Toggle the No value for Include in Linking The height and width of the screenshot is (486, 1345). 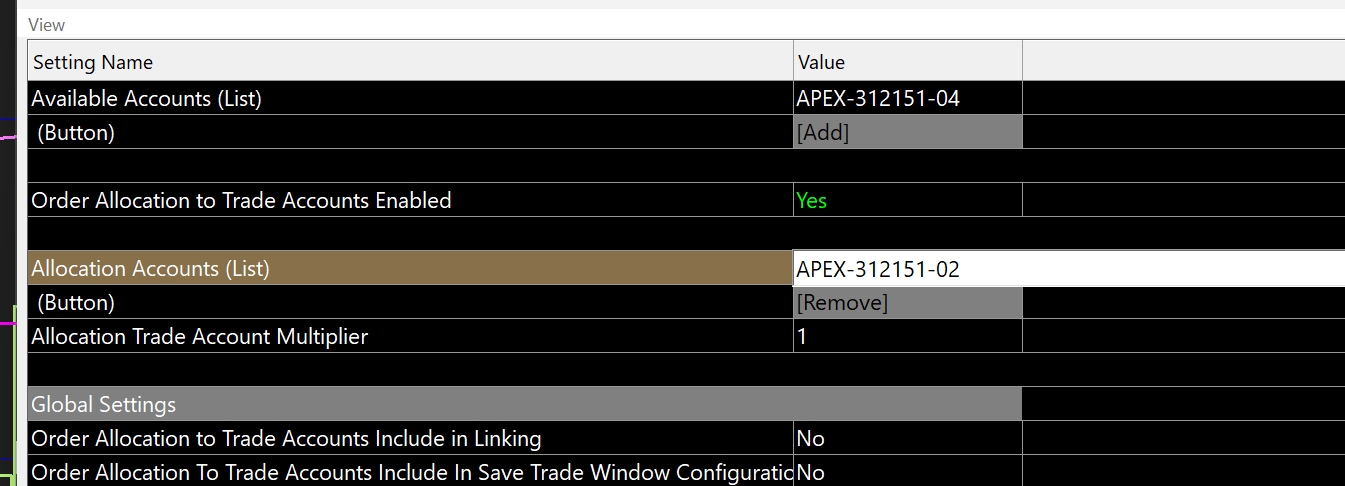pyautogui.click(x=908, y=438)
